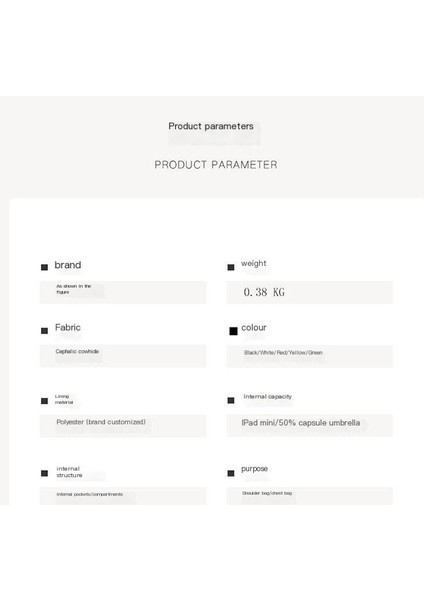Click the PRODUCT PARAMETER subtitle
424x600 pixels.
(x=216, y=165)
